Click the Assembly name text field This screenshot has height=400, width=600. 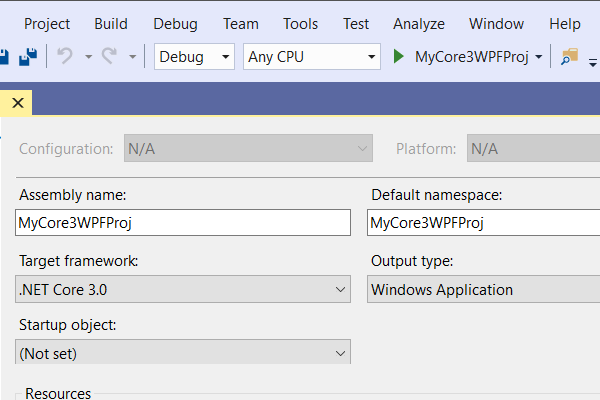click(184, 223)
